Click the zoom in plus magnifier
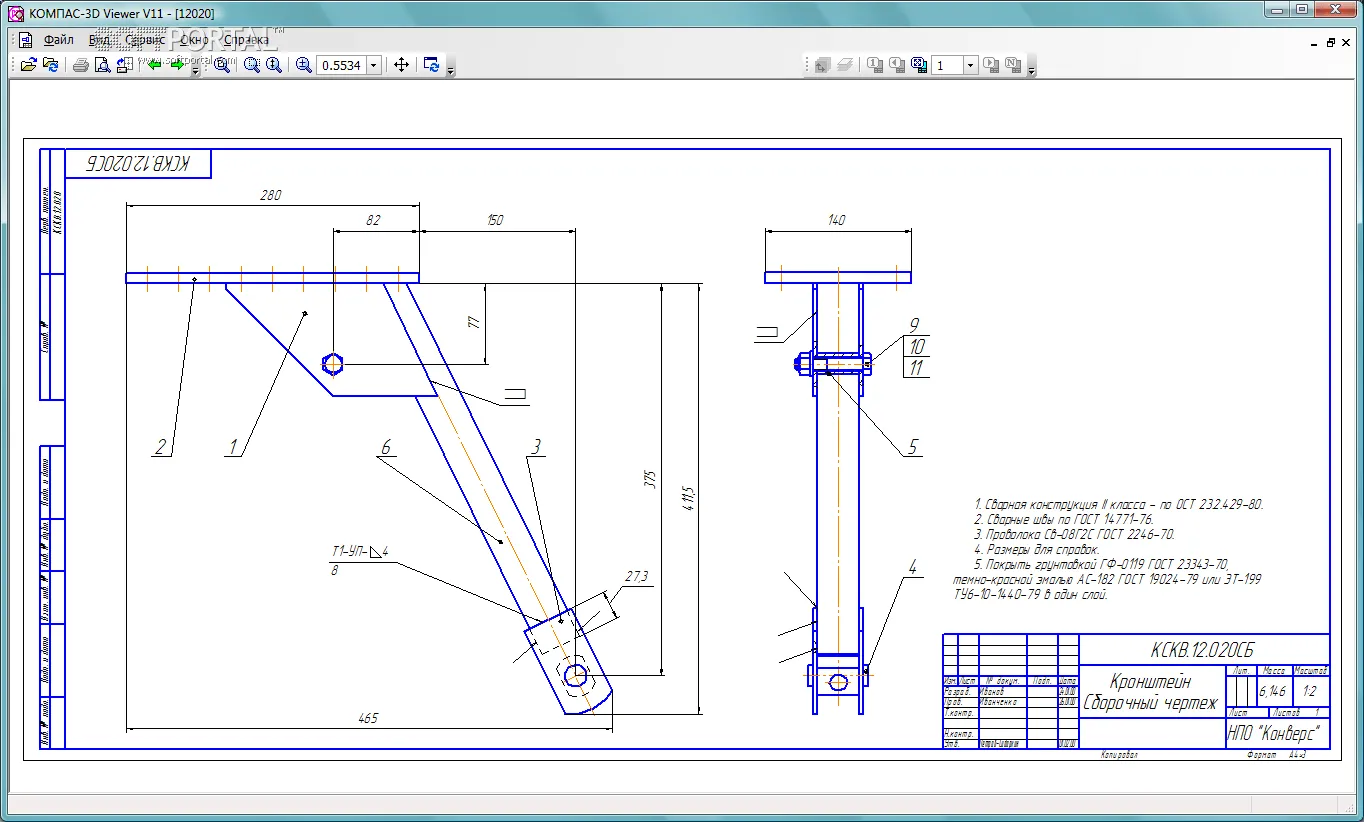 [304, 65]
